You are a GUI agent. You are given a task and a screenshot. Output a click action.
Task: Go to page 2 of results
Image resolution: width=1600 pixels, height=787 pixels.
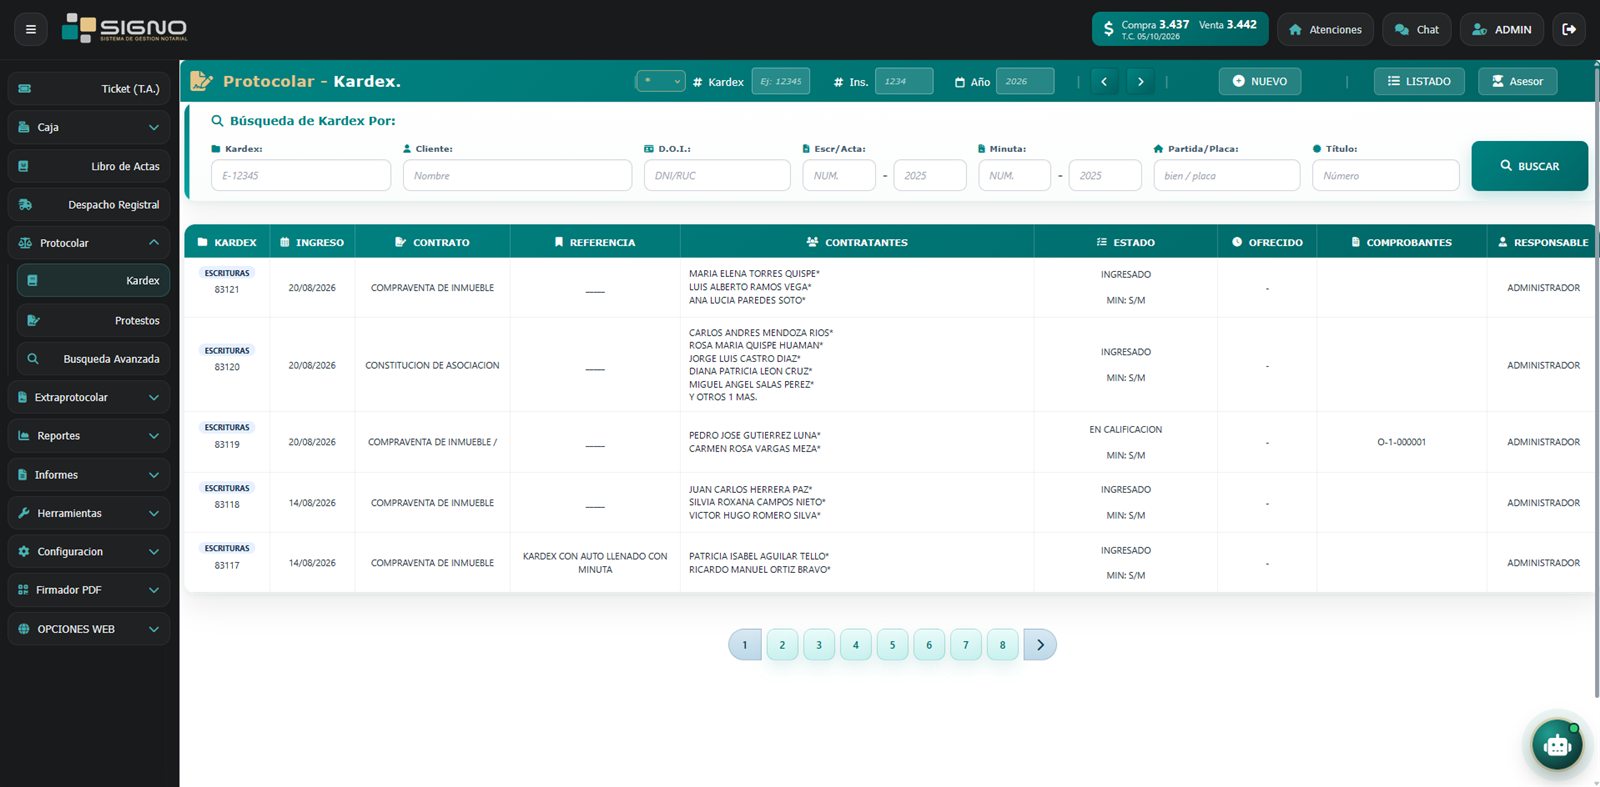point(782,645)
